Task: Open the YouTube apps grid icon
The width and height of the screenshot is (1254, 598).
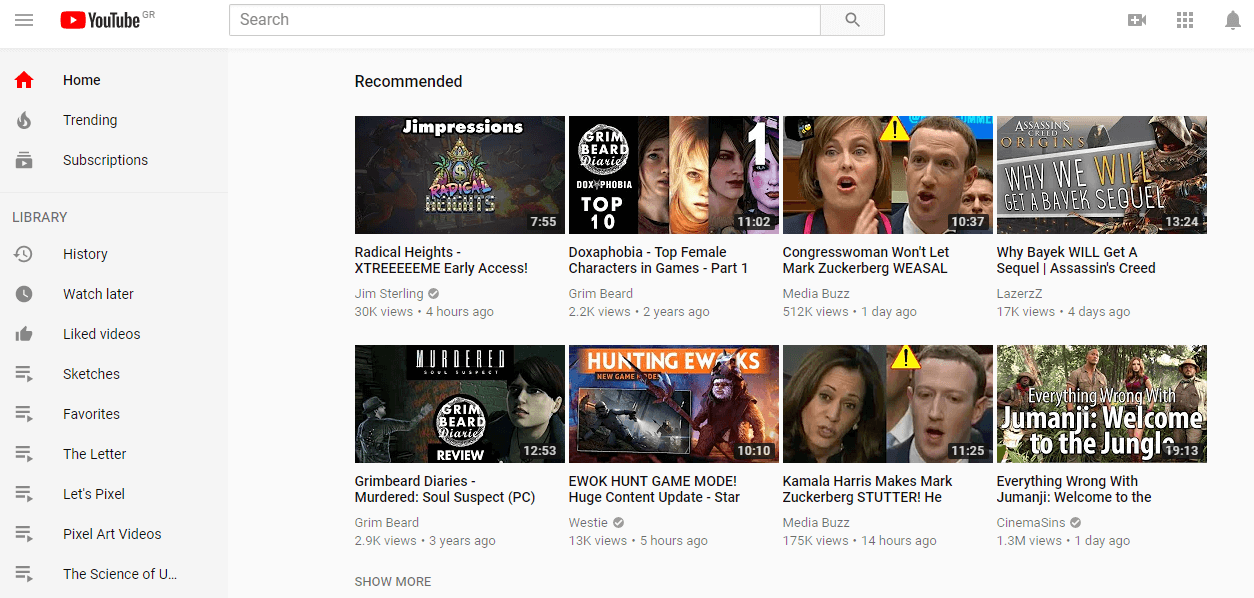Action: pos(1185,20)
